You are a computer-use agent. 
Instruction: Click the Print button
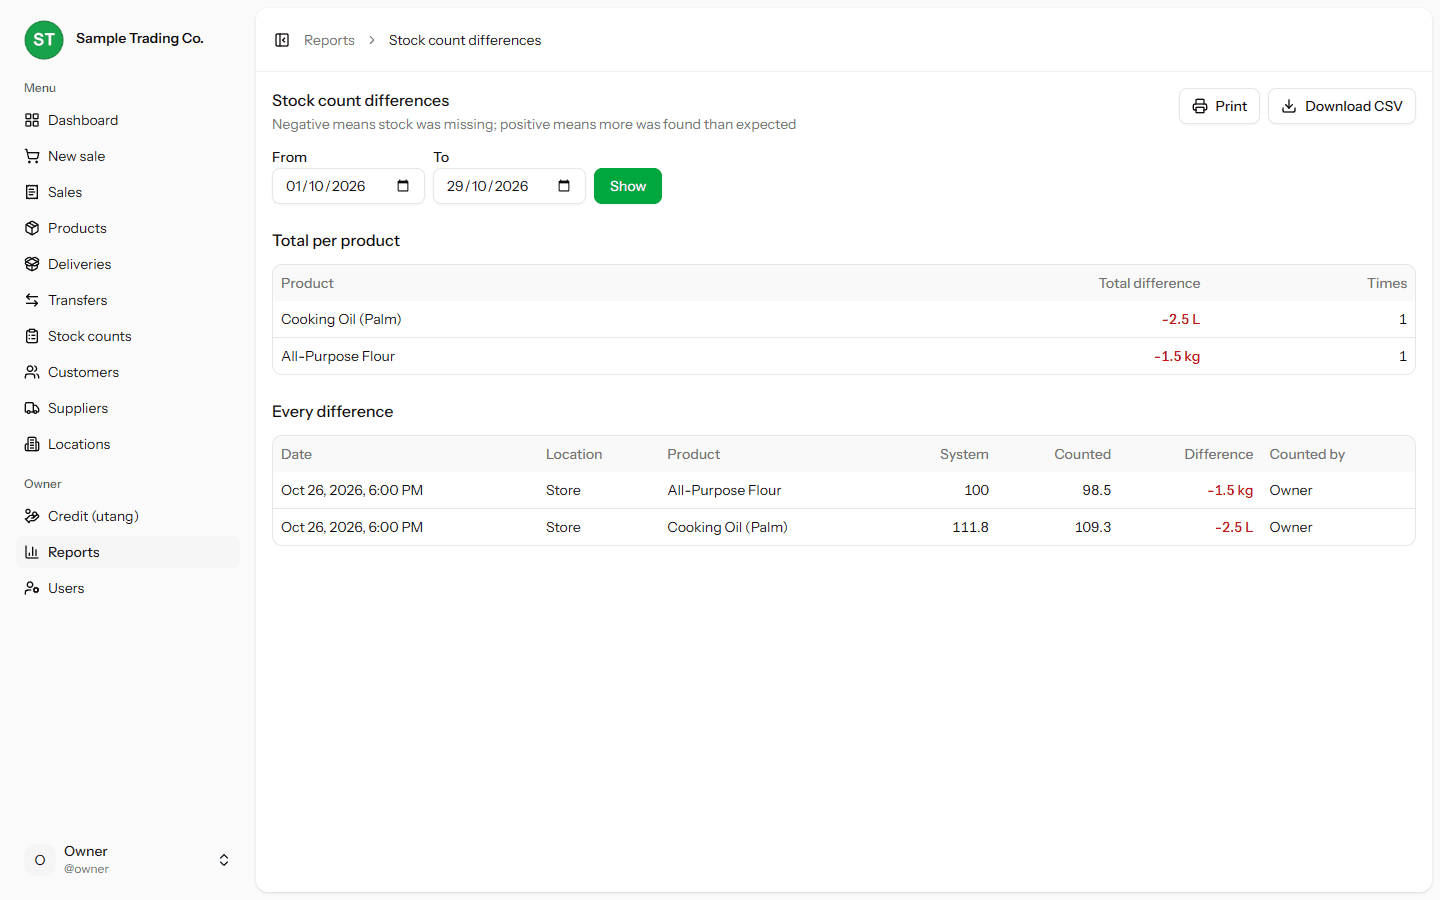tap(1219, 106)
